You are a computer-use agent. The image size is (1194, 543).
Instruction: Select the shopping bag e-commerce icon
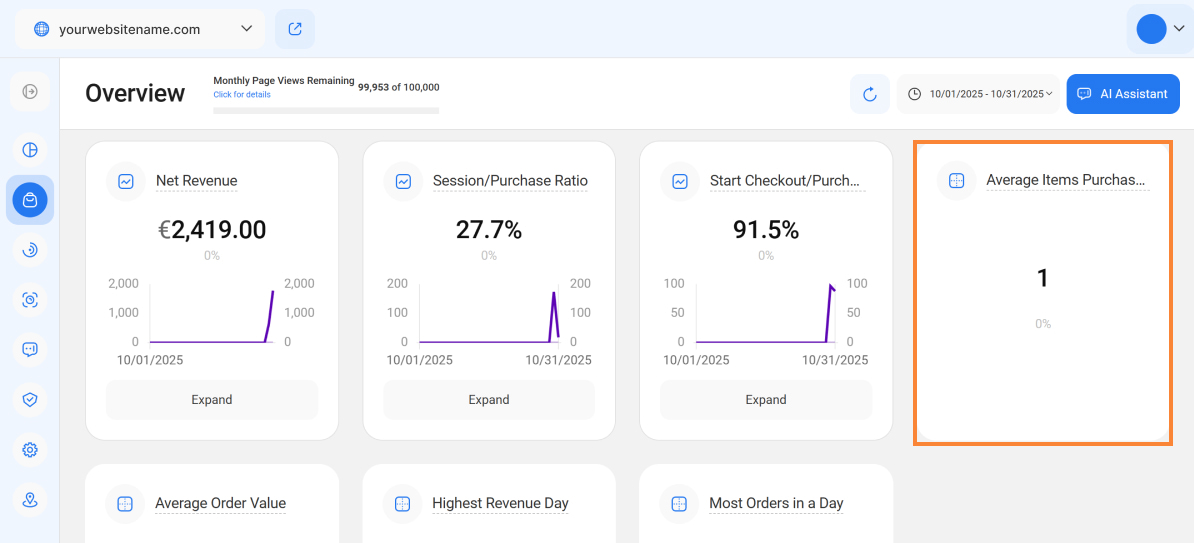(30, 200)
